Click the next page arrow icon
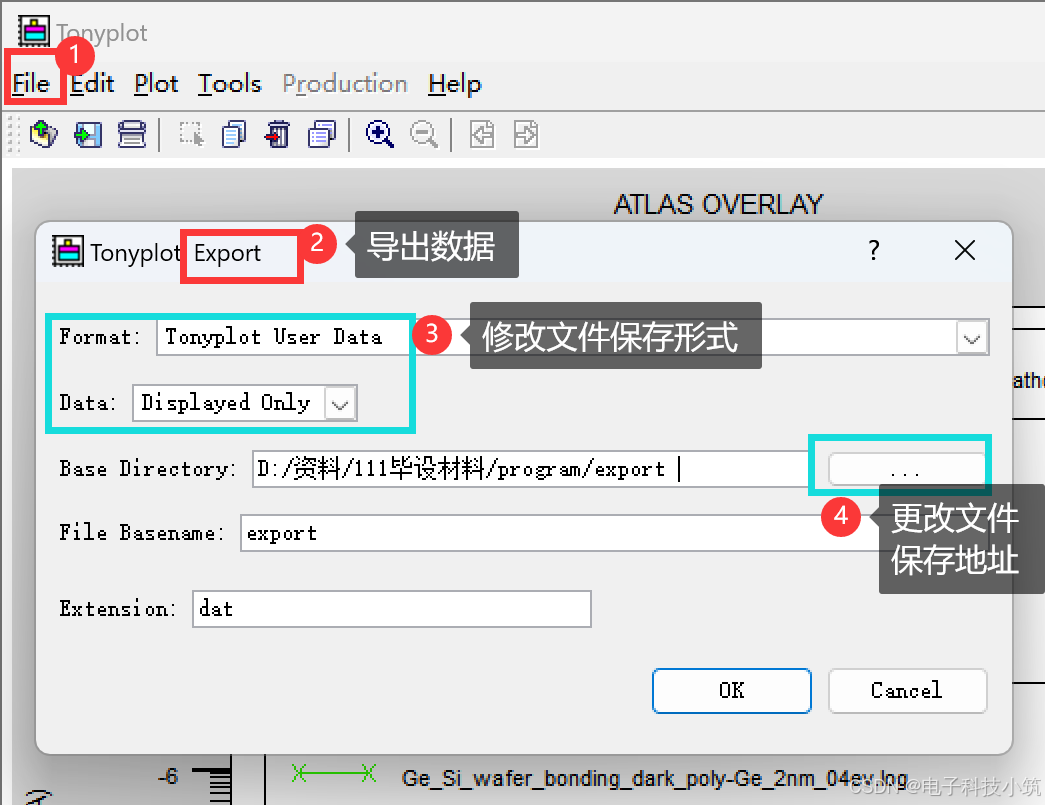The image size is (1045, 805). pyautogui.click(x=526, y=134)
